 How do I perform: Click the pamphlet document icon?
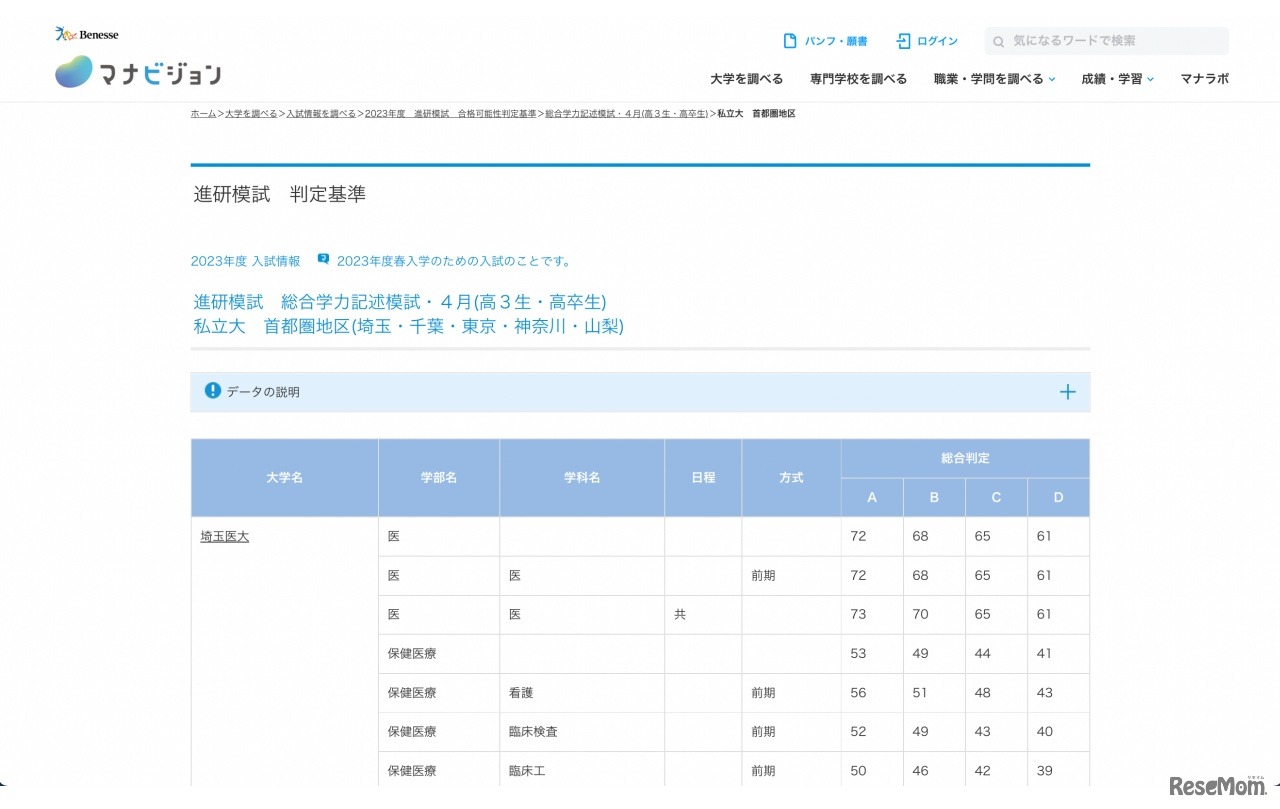[790, 41]
